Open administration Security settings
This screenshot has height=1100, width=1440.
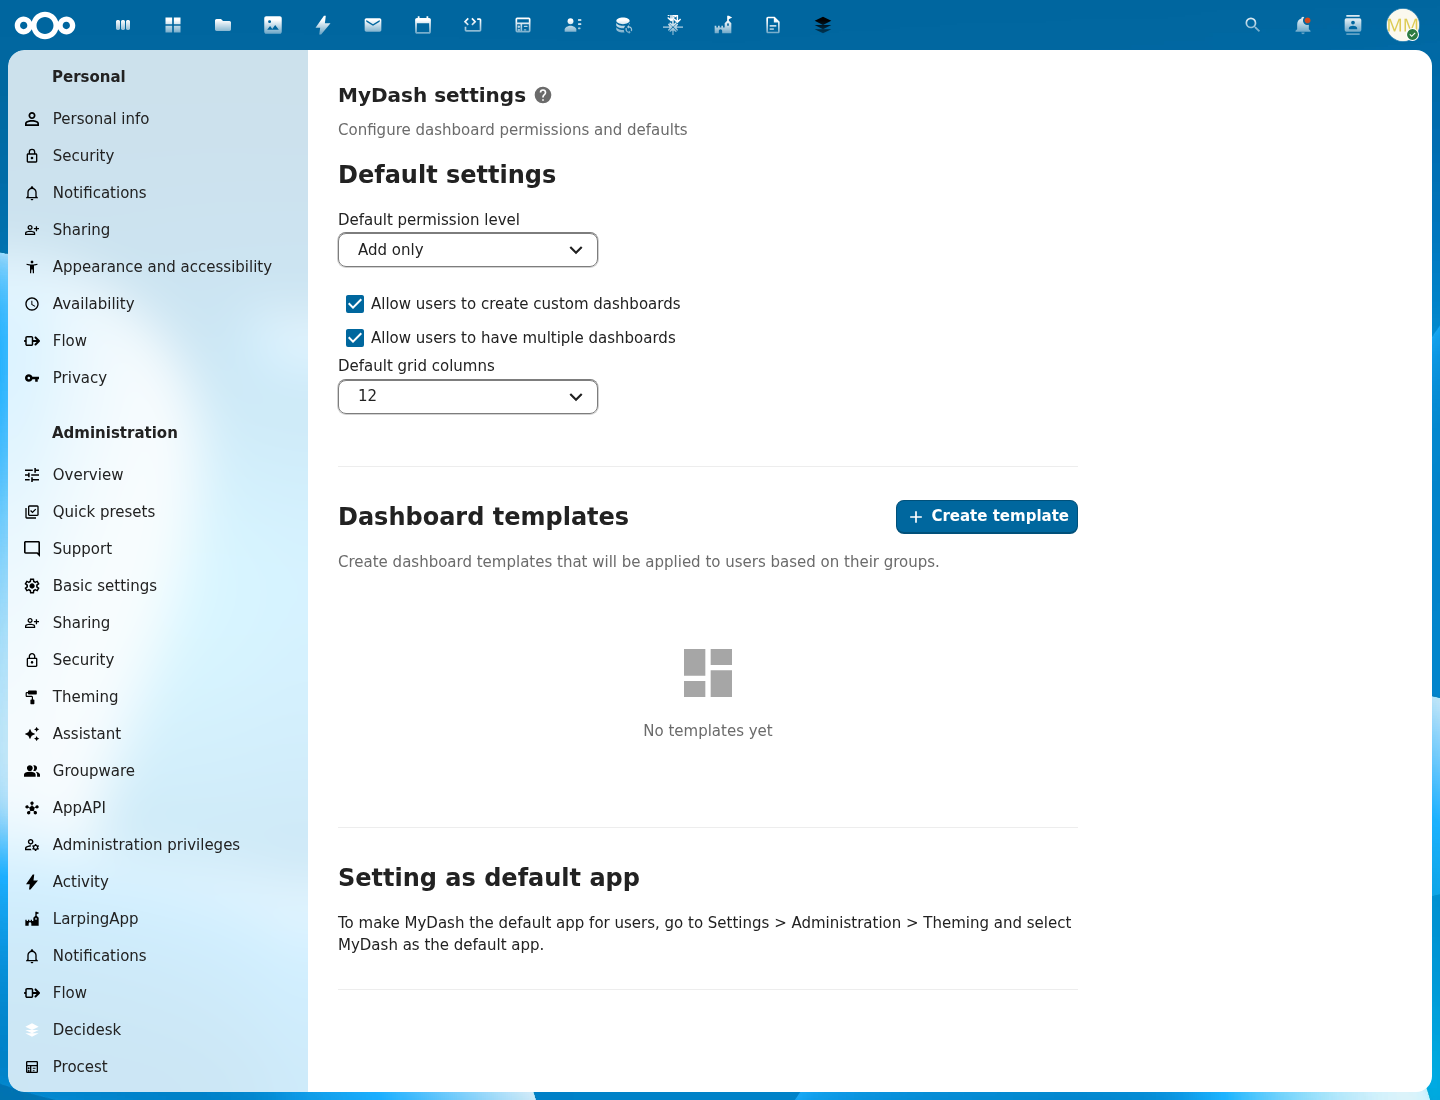click(158, 660)
